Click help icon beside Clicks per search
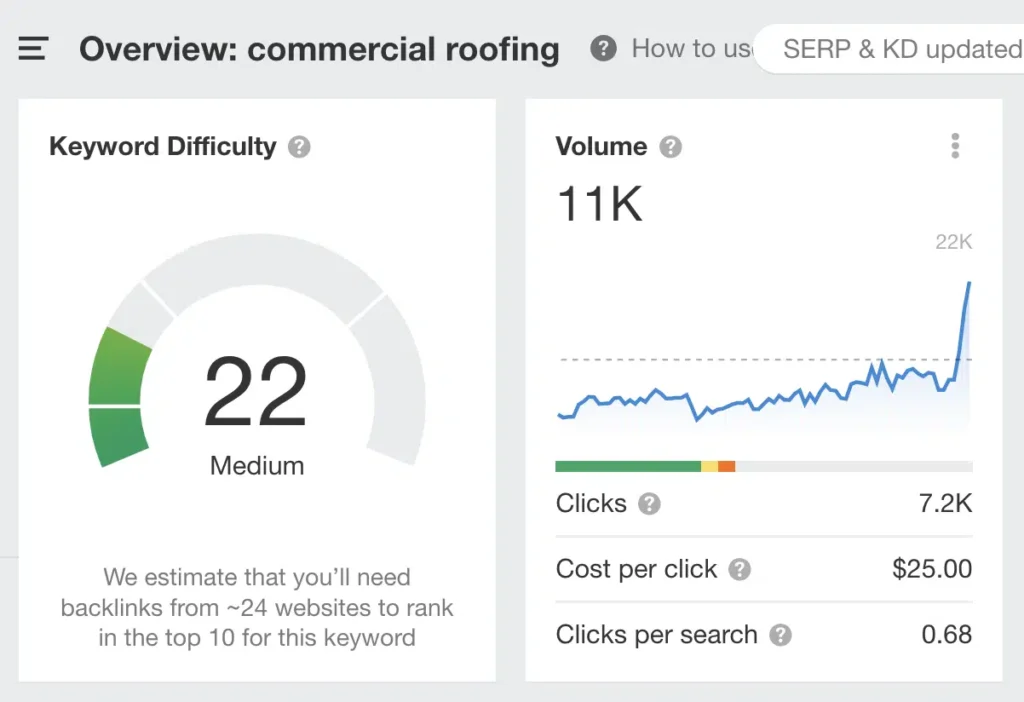The width and height of the screenshot is (1024, 702). pos(780,635)
